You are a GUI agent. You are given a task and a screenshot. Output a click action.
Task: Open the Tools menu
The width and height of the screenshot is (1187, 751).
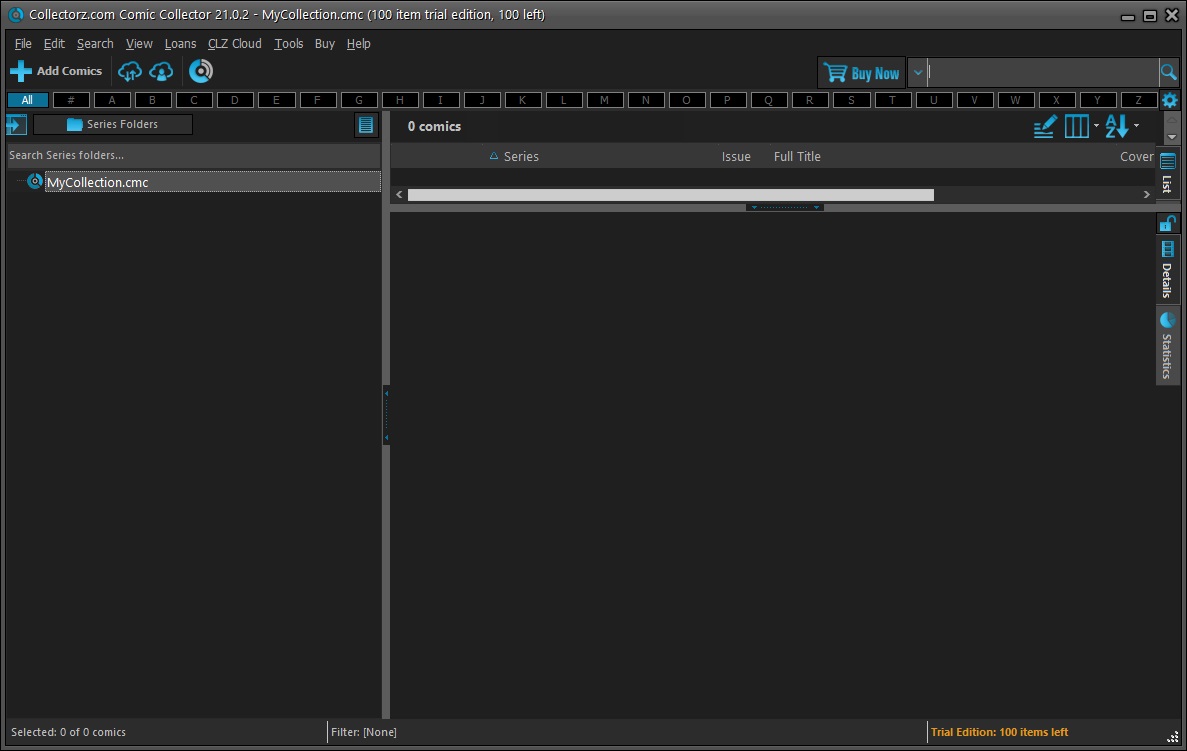tap(289, 44)
